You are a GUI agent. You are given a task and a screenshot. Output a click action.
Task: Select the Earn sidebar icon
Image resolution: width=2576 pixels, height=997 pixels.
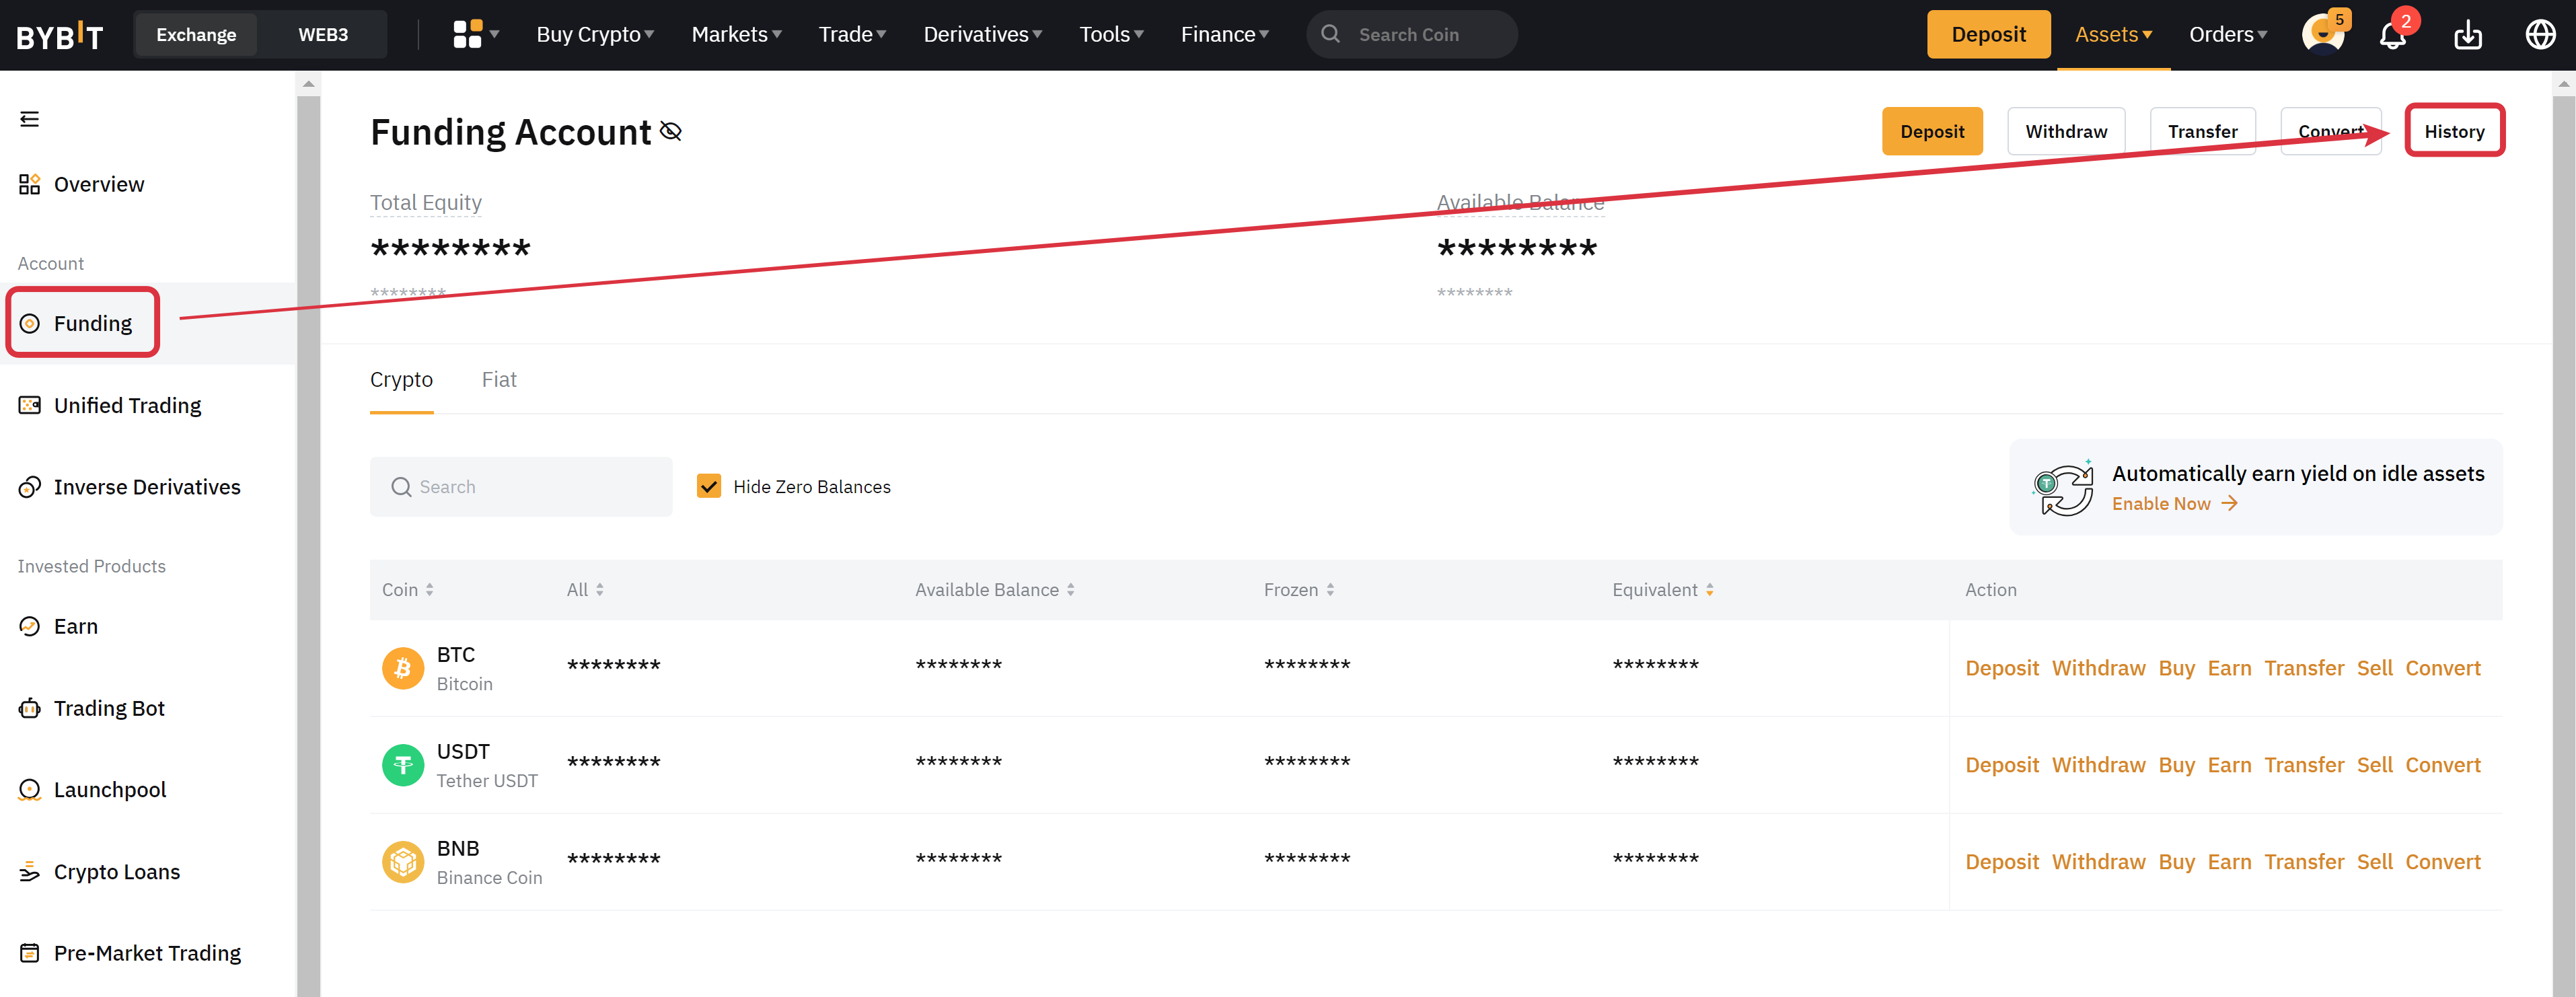click(30, 626)
